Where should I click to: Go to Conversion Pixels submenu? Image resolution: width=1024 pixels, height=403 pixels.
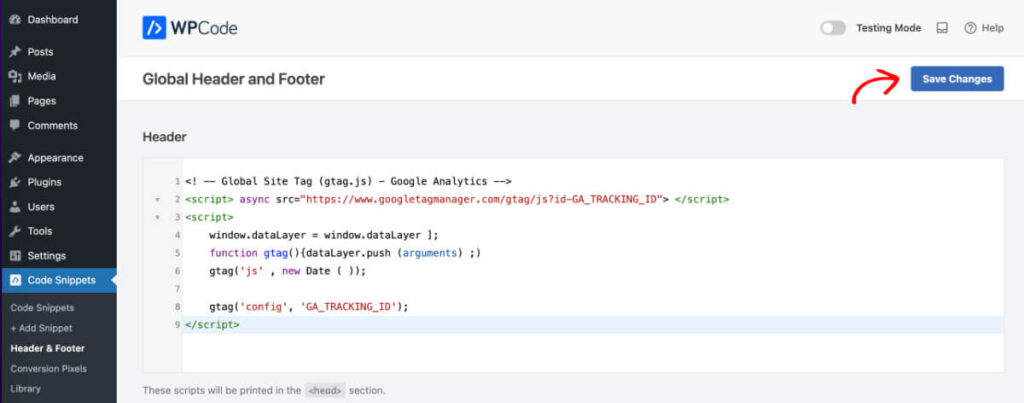pyautogui.click(x=48, y=368)
